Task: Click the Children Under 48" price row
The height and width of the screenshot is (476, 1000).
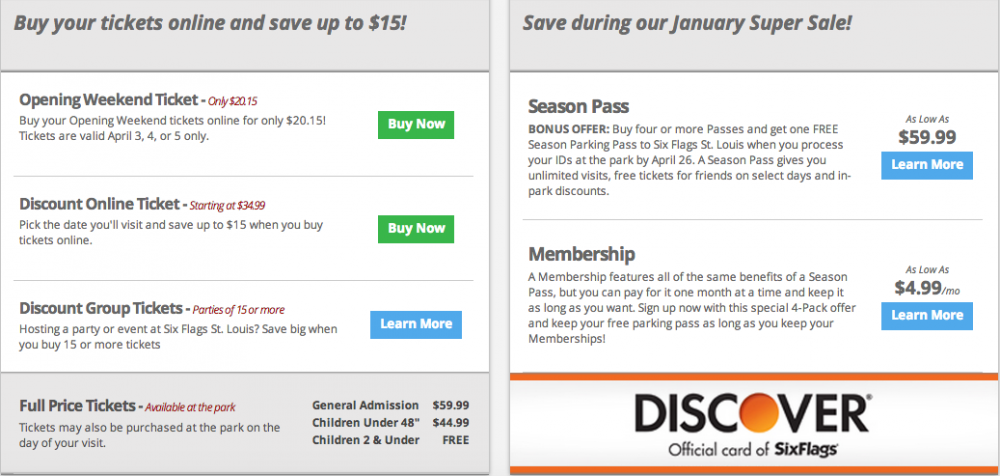Action: [390, 422]
